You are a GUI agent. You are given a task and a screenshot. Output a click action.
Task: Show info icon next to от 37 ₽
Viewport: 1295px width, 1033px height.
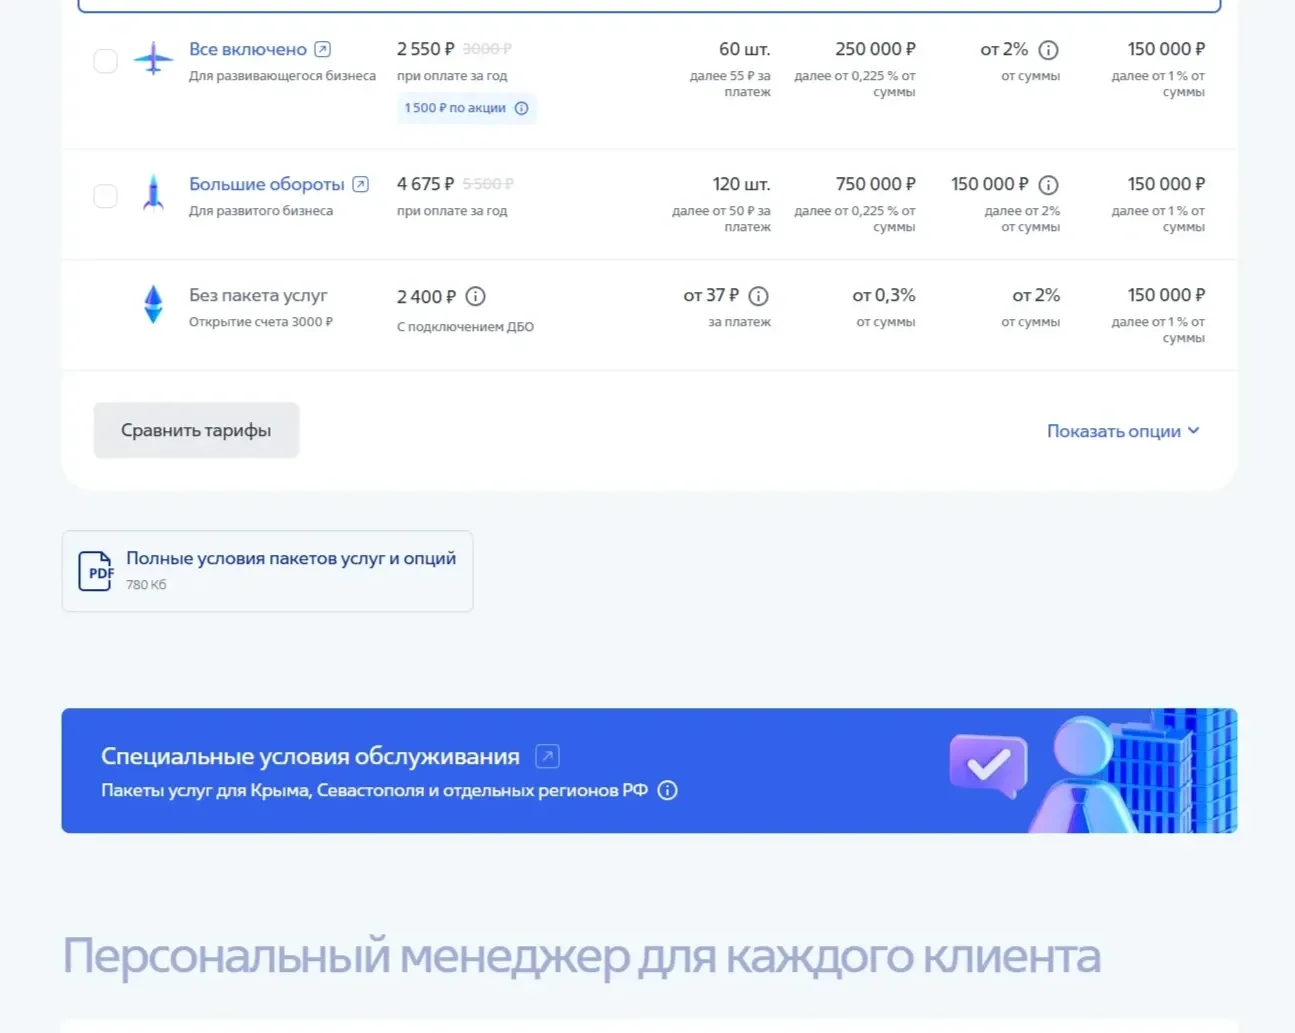point(758,296)
